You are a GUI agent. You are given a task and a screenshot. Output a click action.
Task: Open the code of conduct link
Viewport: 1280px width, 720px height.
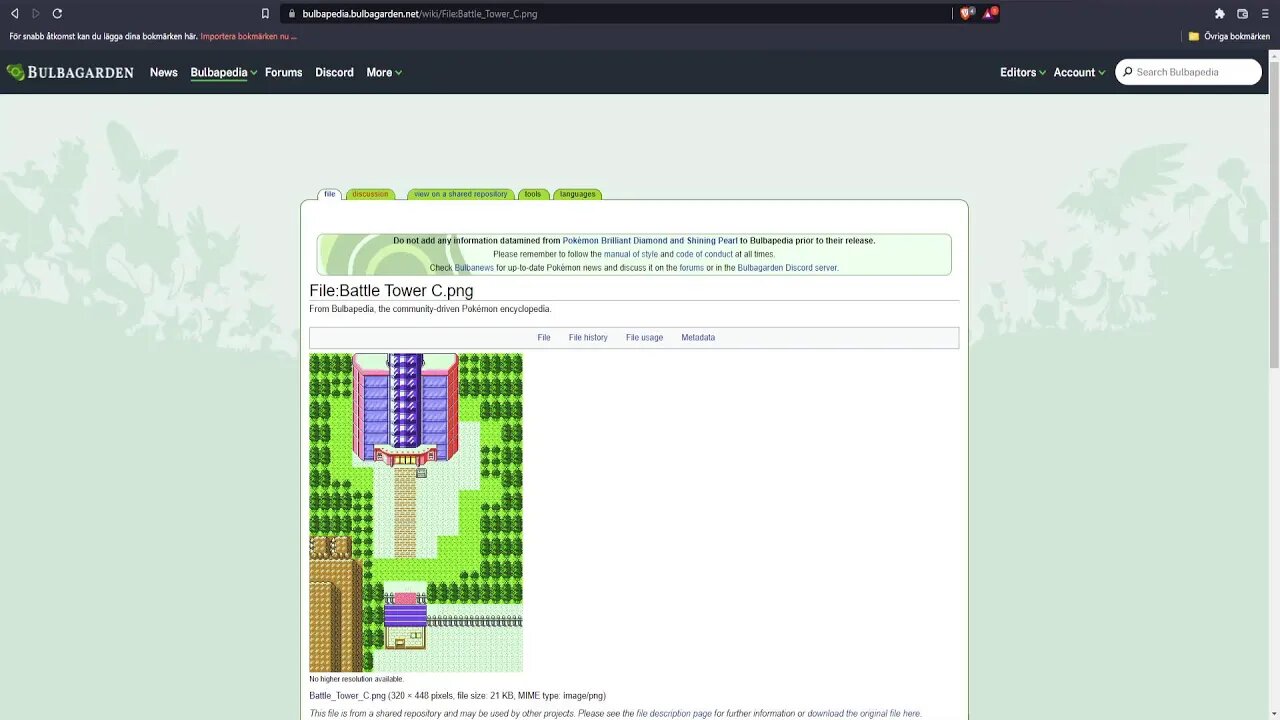(704, 254)
